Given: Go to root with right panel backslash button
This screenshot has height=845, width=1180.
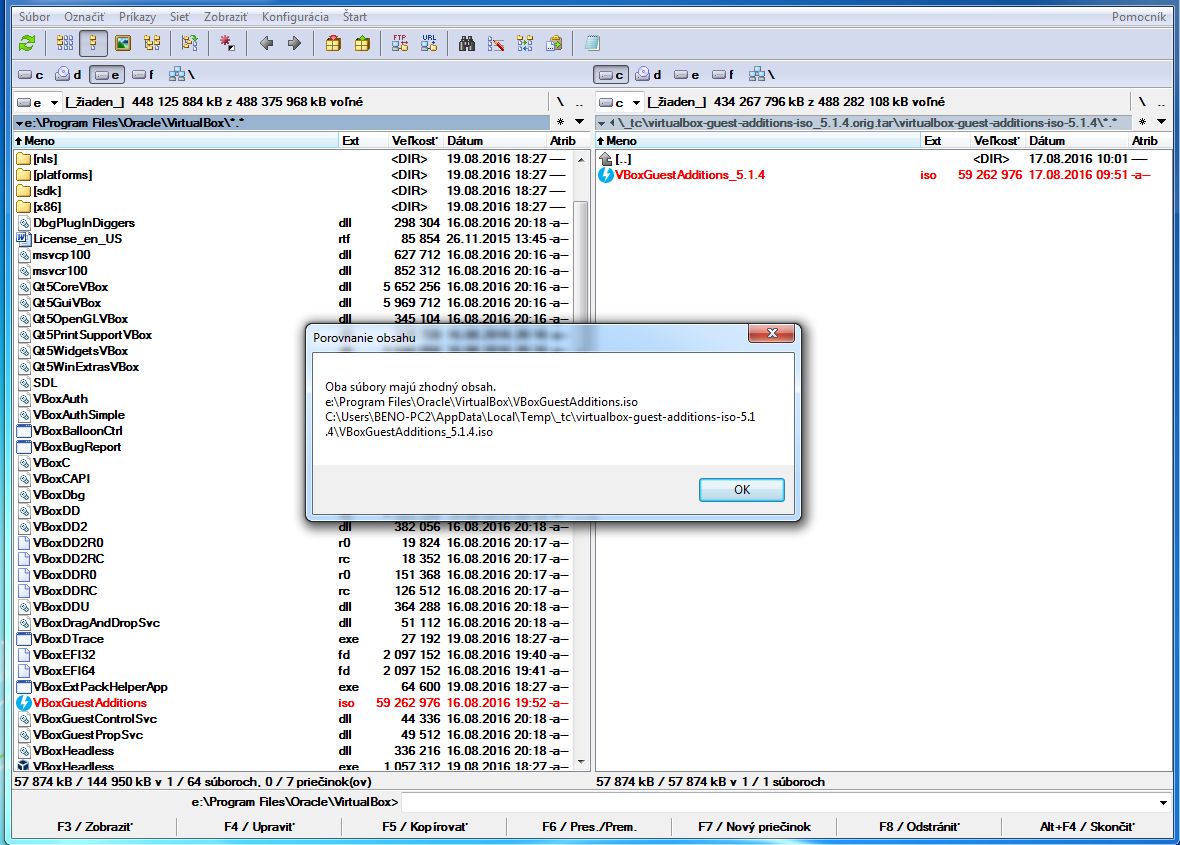Looking at the screenshot, I should pos(1142,102).
